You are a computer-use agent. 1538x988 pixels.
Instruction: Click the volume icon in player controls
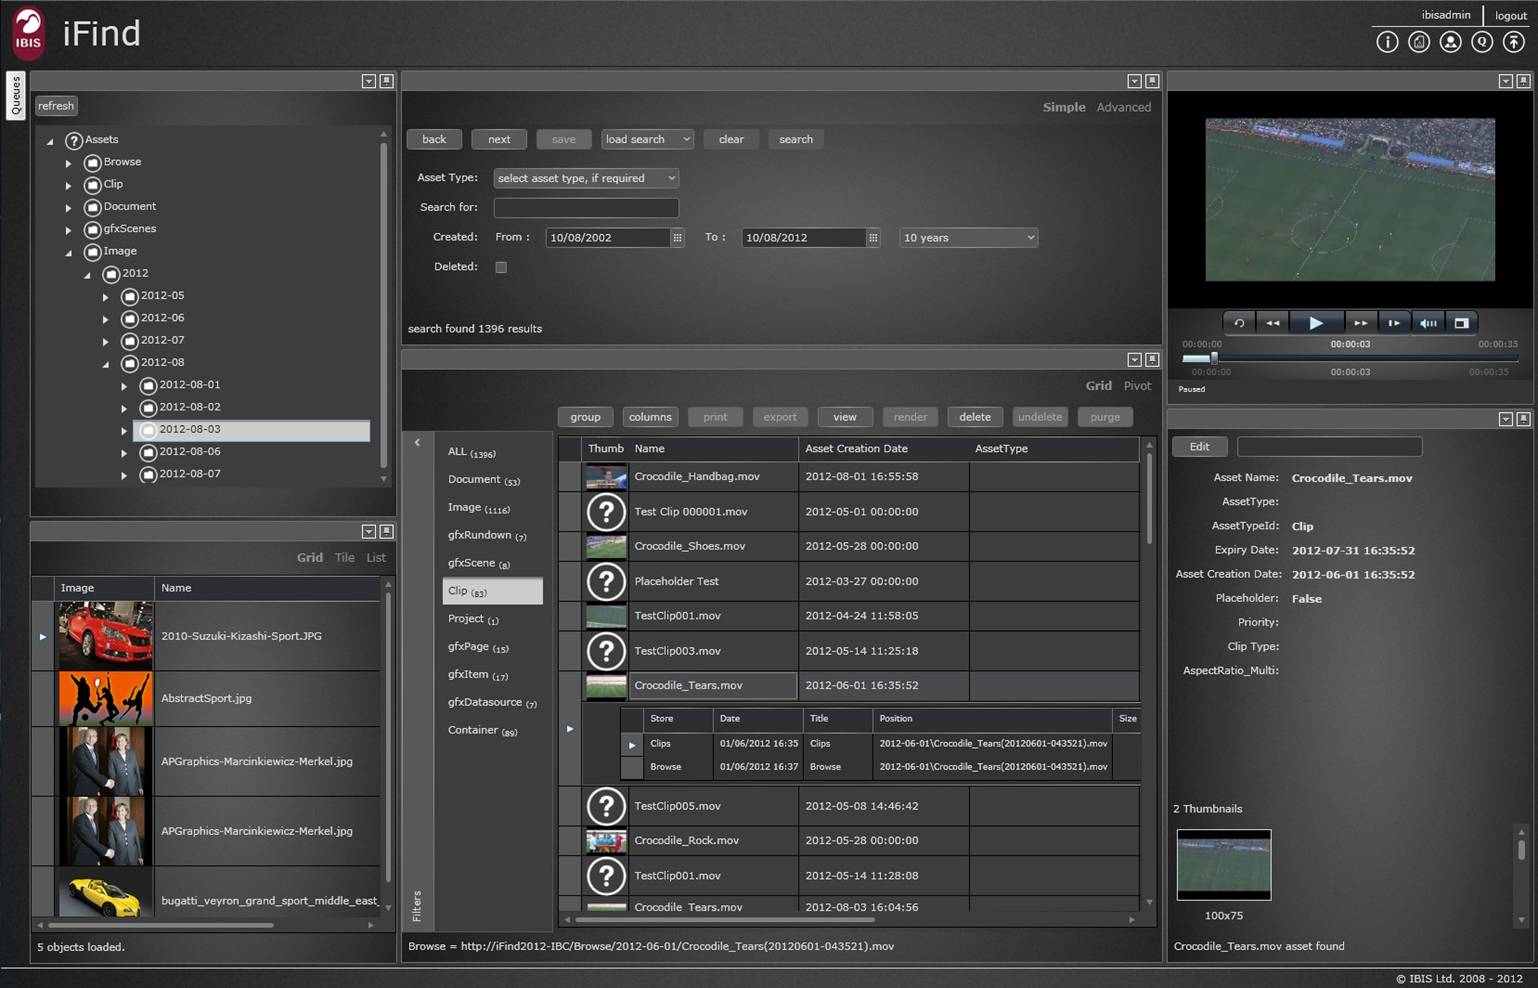pos(1428,323)
